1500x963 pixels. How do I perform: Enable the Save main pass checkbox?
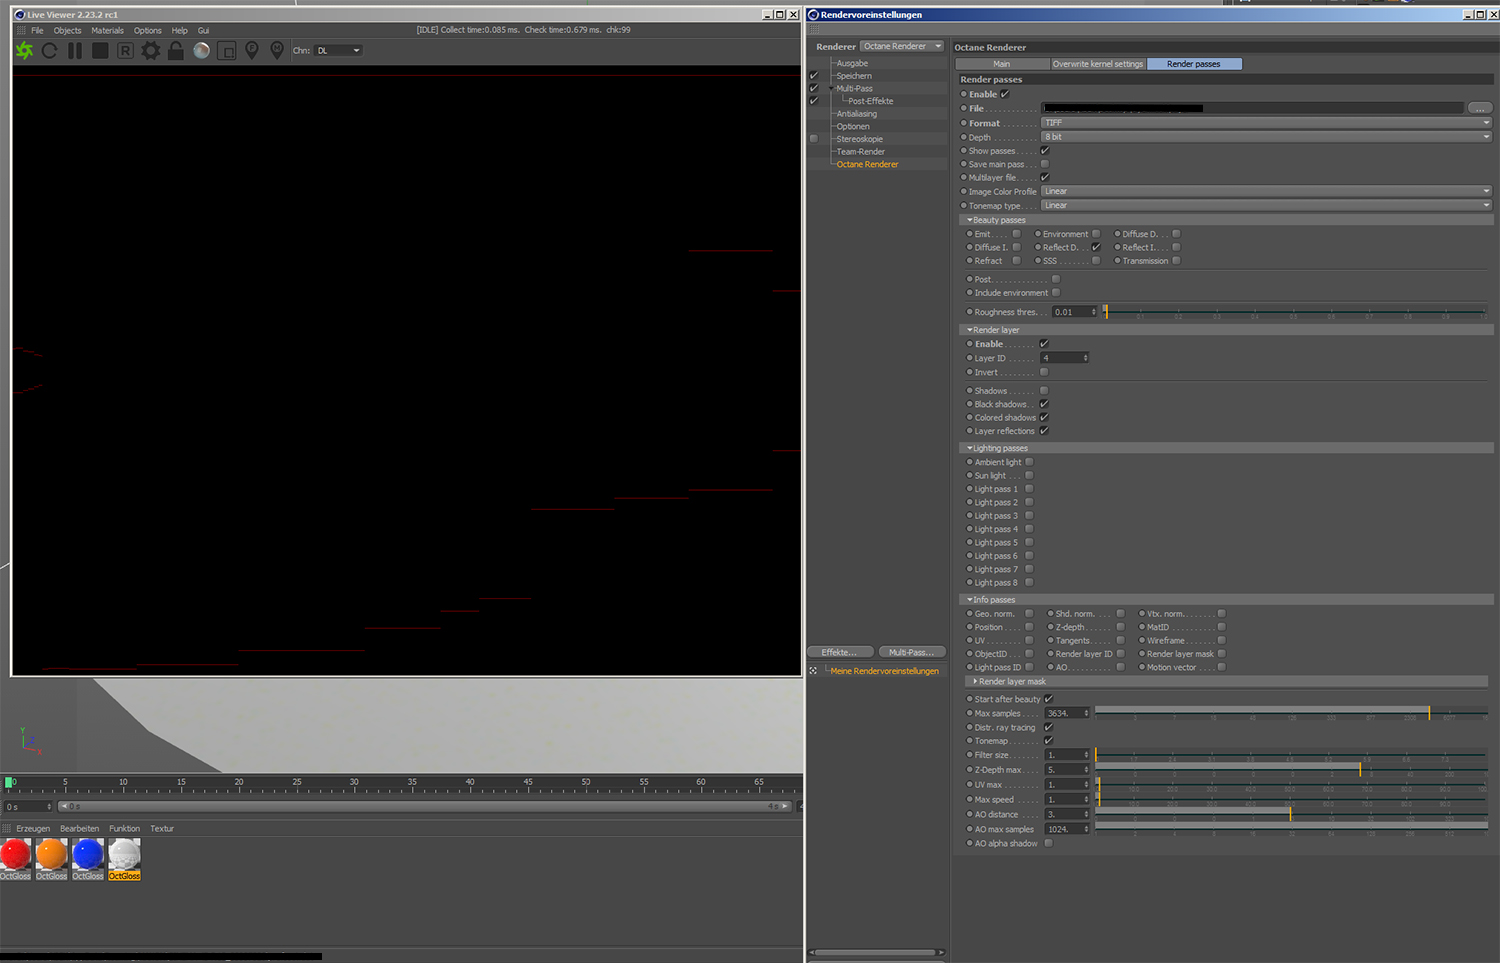click(1045, 164)
